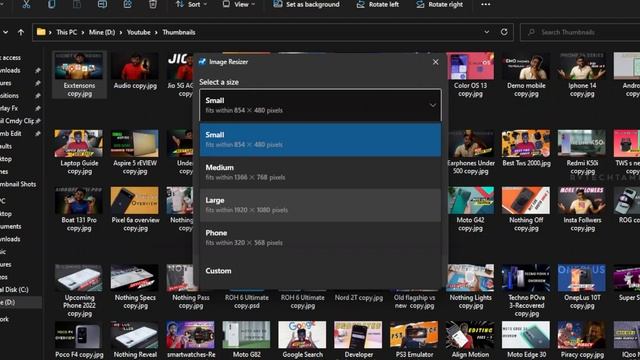Click Thumbnails in address breadcrumb
This screenshot has height=360, width=640.
click(x=179, y=32)
